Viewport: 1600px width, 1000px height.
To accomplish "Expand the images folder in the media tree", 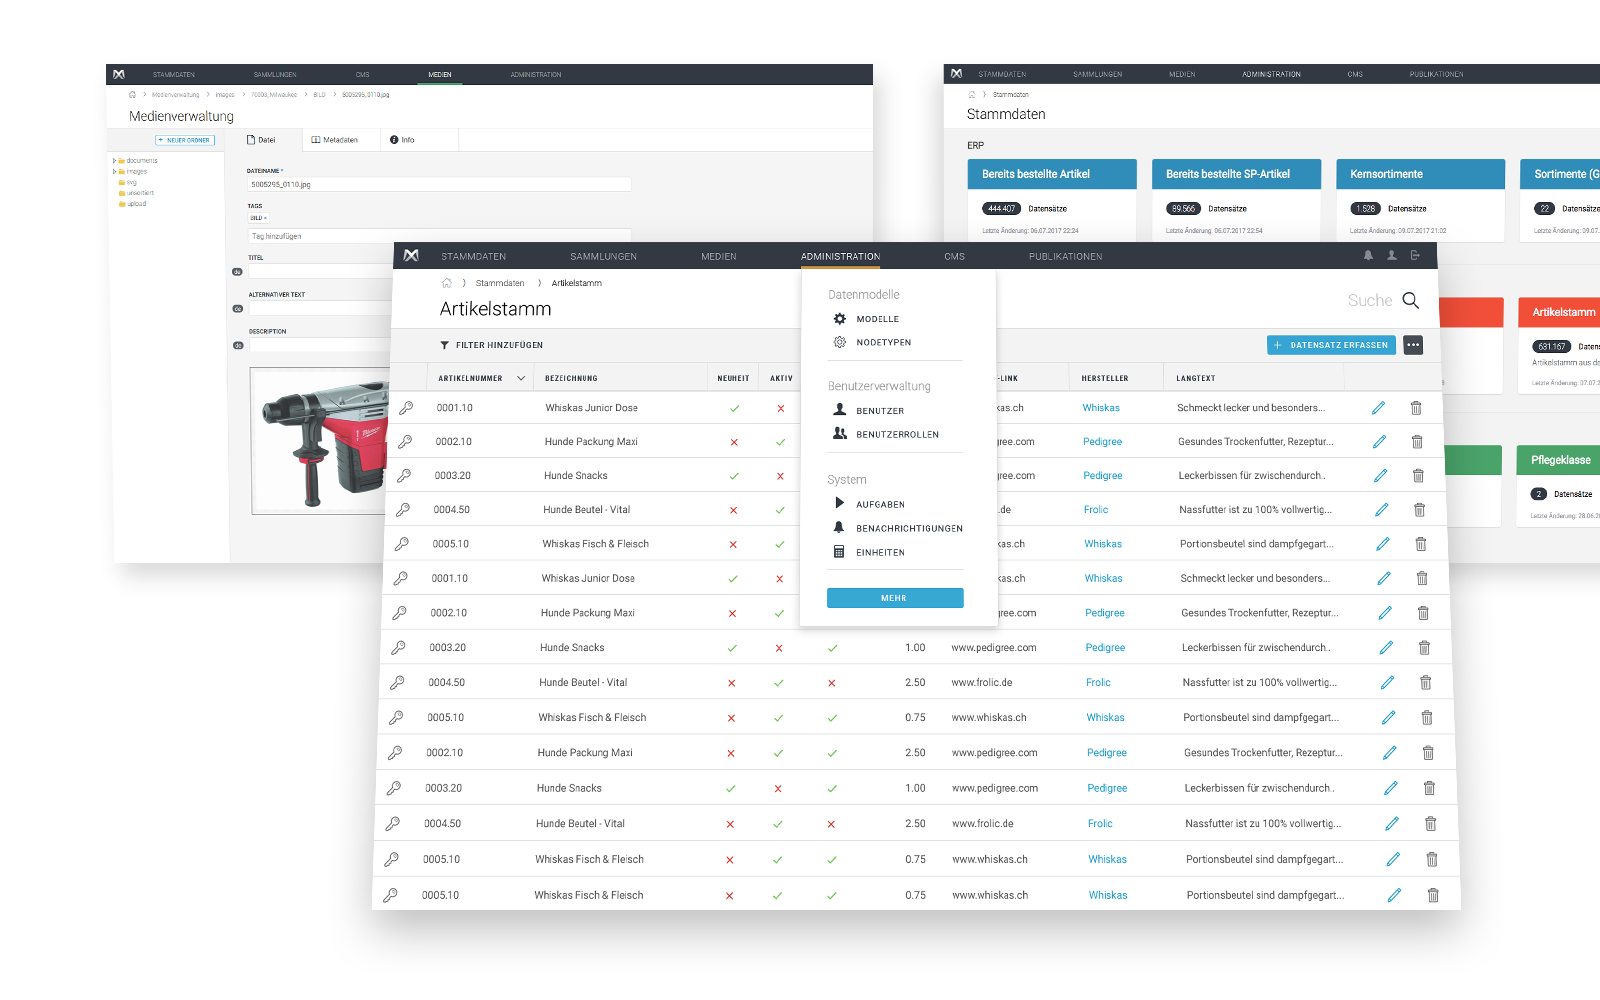I will point(115,172).
